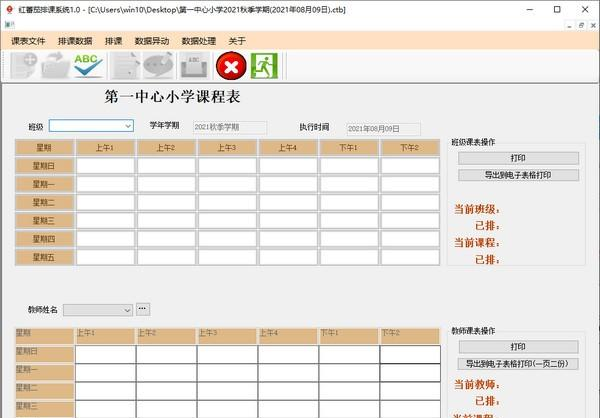Image resolution: width=600 pixels, height=418 pixels.
Task: Click the ABC printer toolbar icon
Action: click(194, 65)
